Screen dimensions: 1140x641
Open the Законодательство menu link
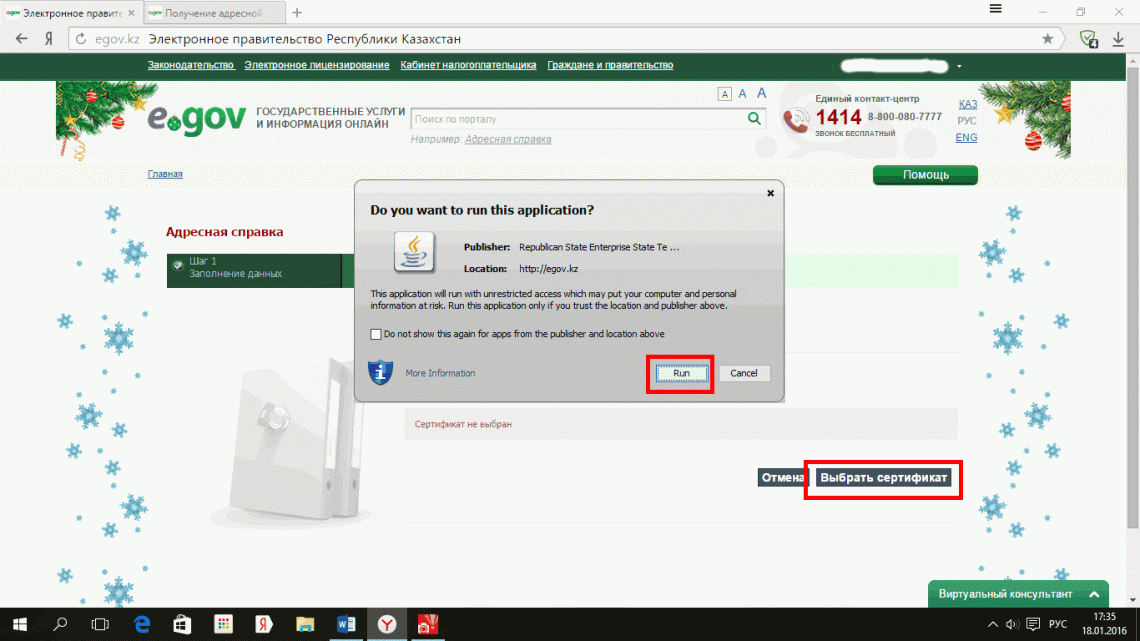click(x=191, y=65)
